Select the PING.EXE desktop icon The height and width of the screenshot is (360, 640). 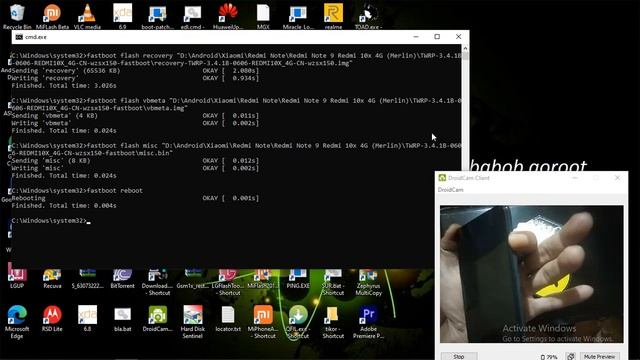(x=298, y=279)
